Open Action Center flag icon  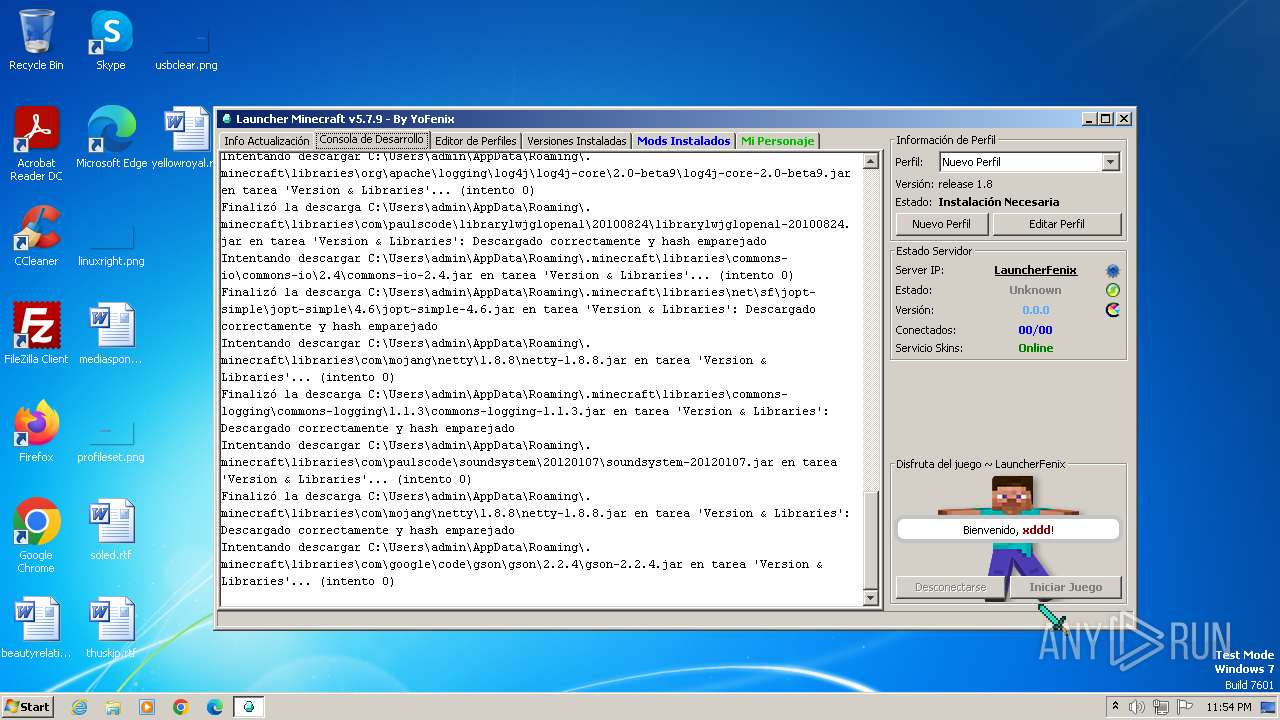(1185, 707)
